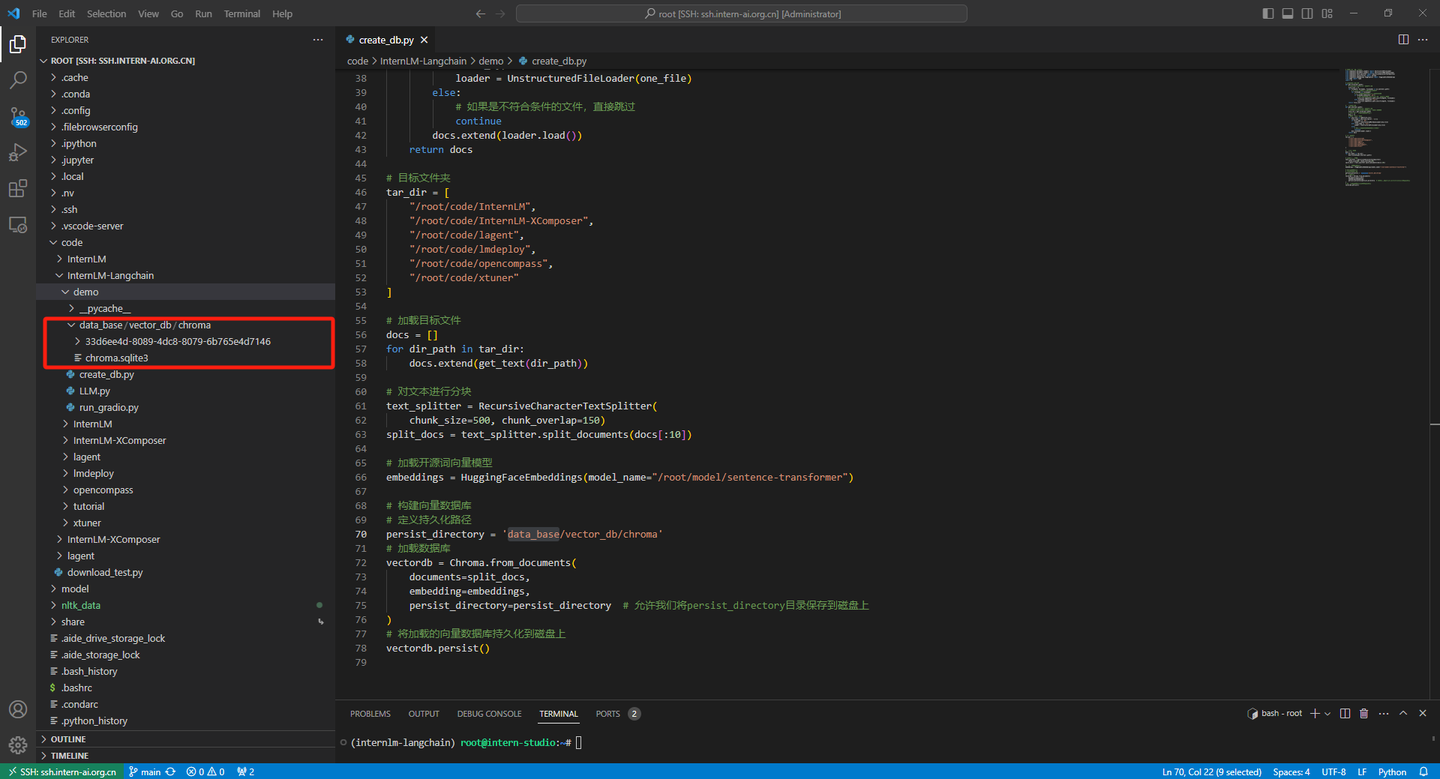Split the editor right

coord(1403,40)
